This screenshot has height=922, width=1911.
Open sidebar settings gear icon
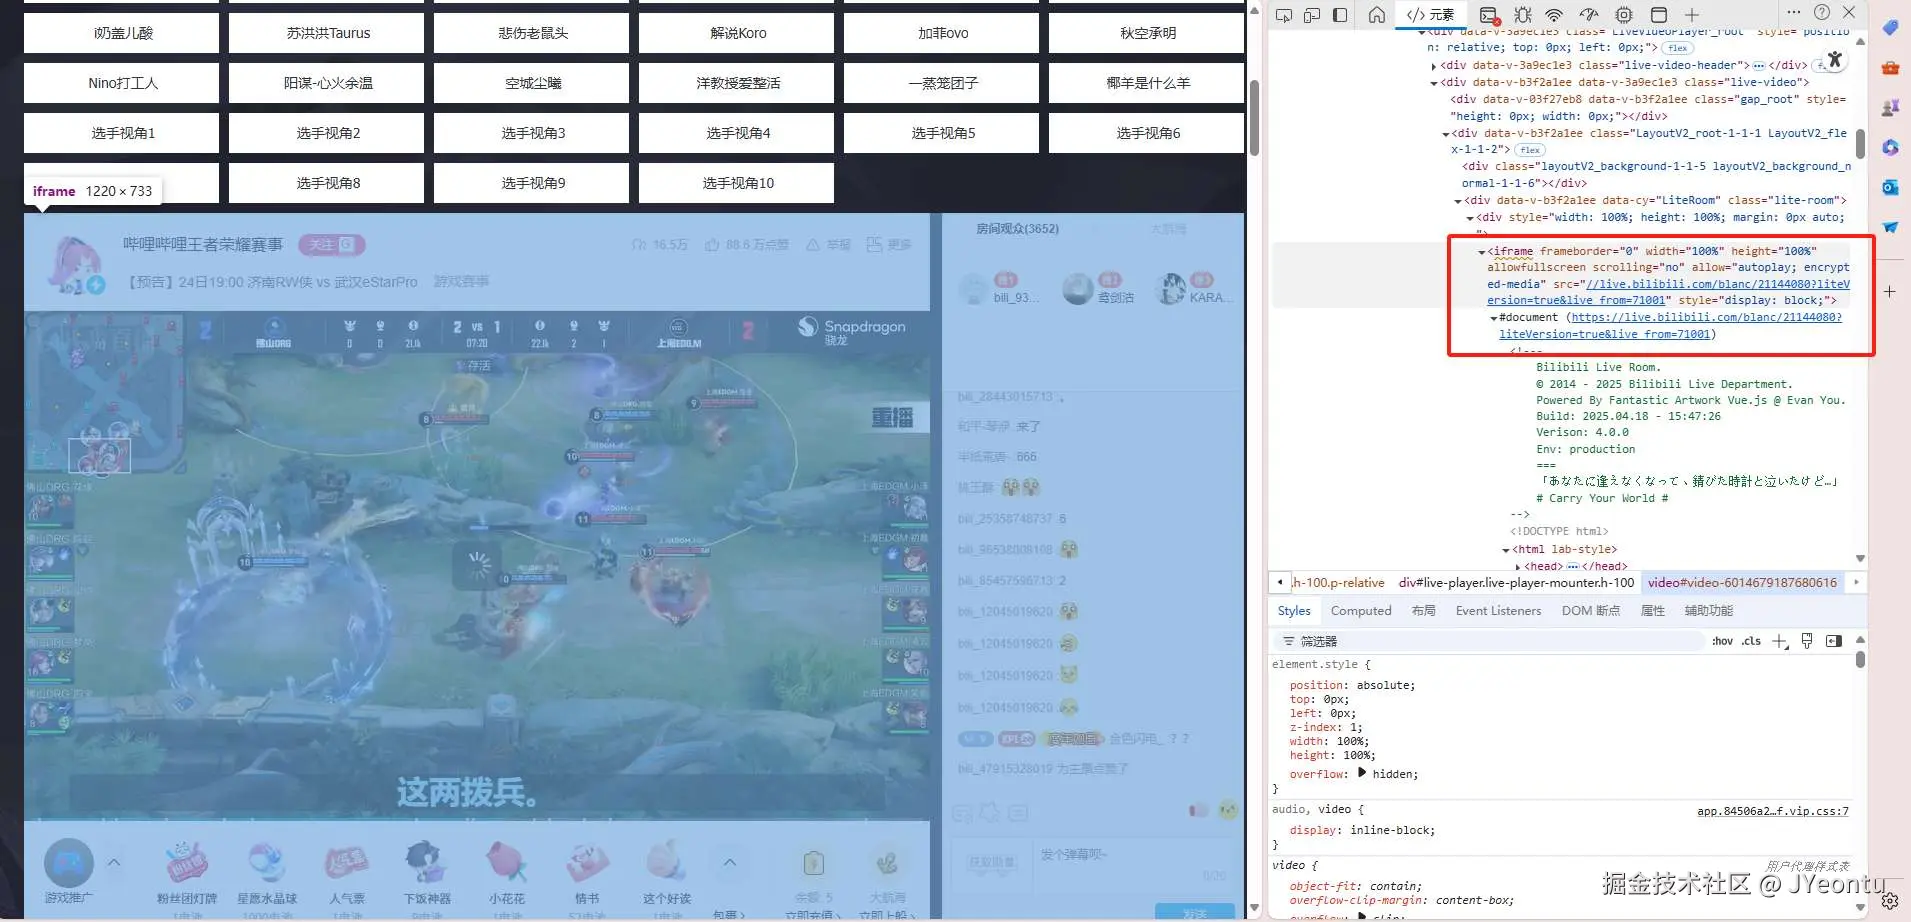[1890, 901]
